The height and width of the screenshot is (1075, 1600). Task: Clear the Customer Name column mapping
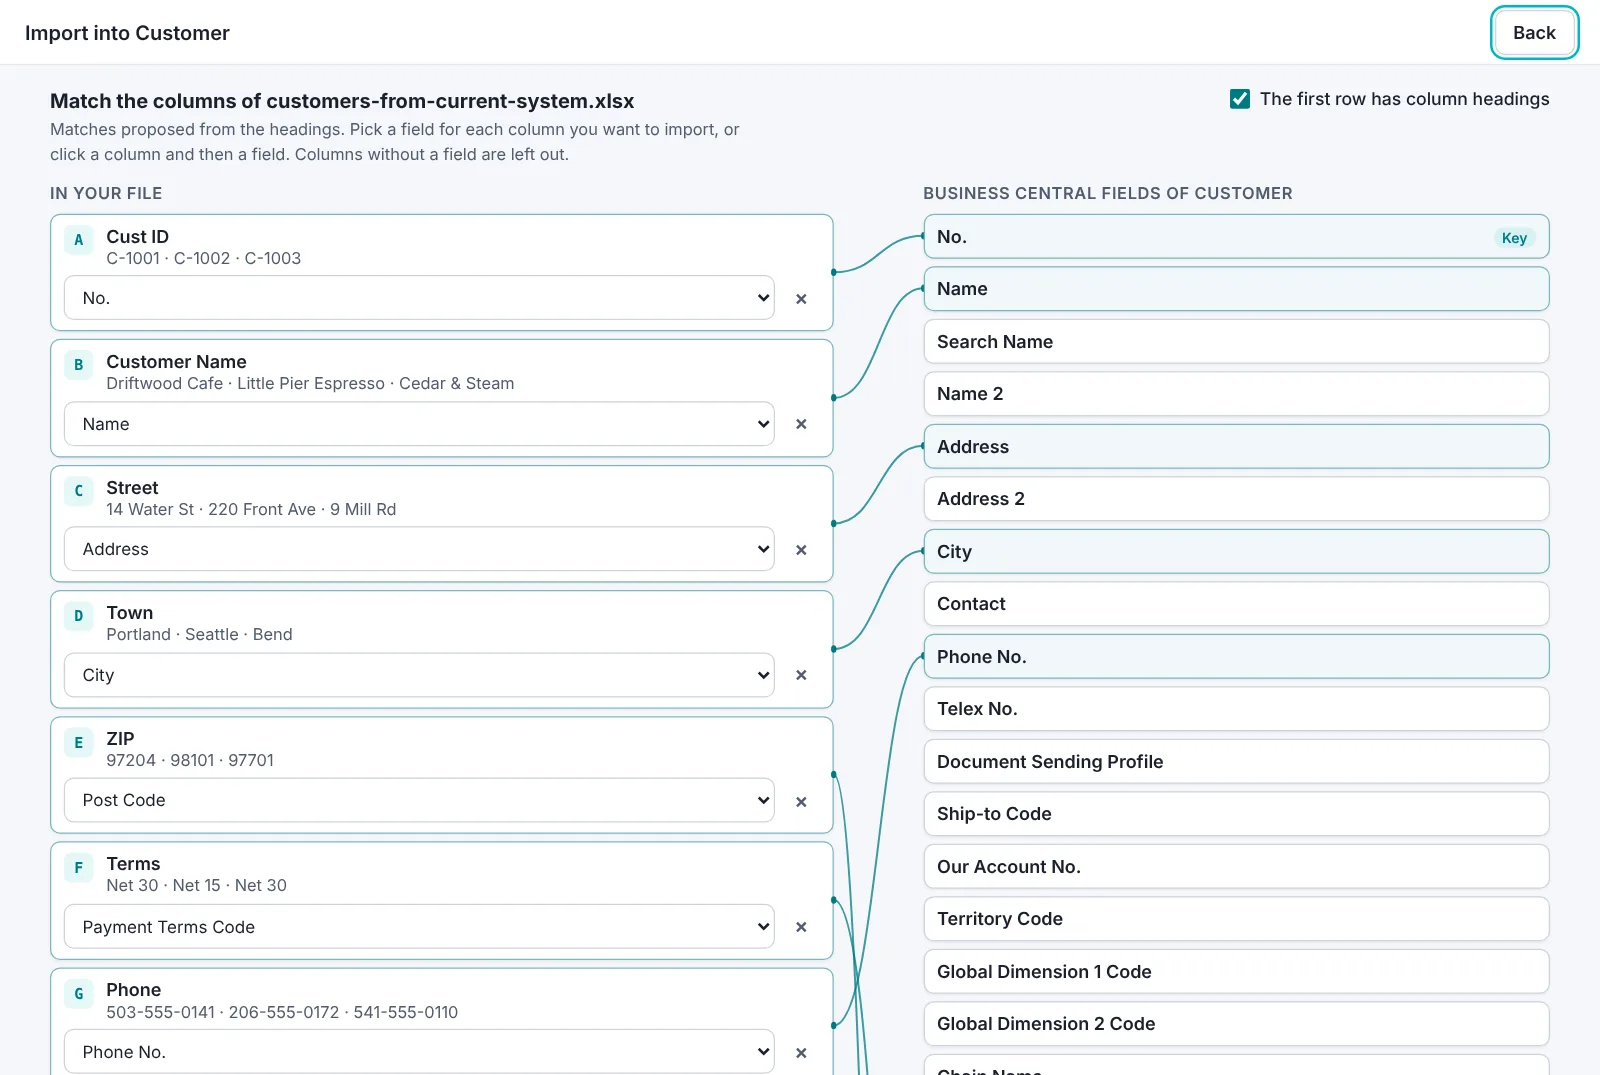click(x=801, y=424)
